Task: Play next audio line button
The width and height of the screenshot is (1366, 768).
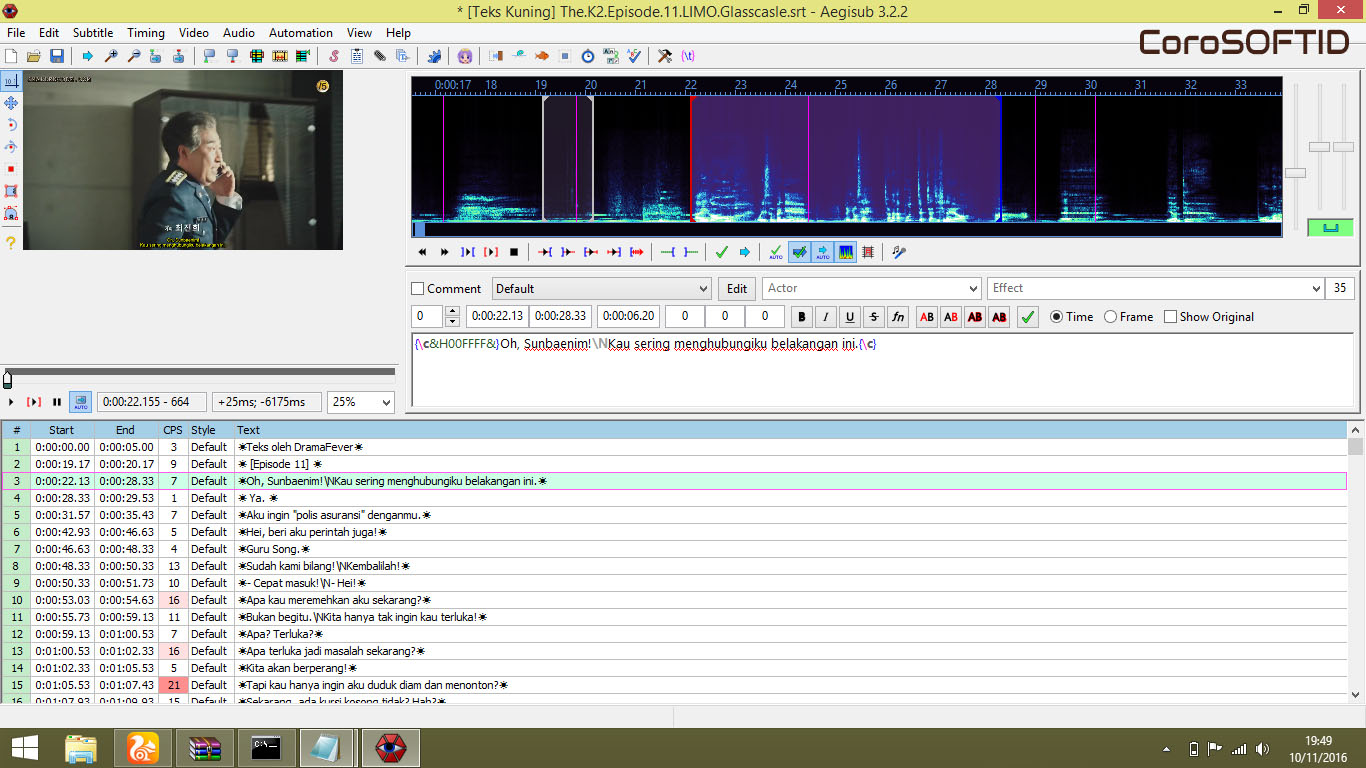Action: (x=446, y=252)
